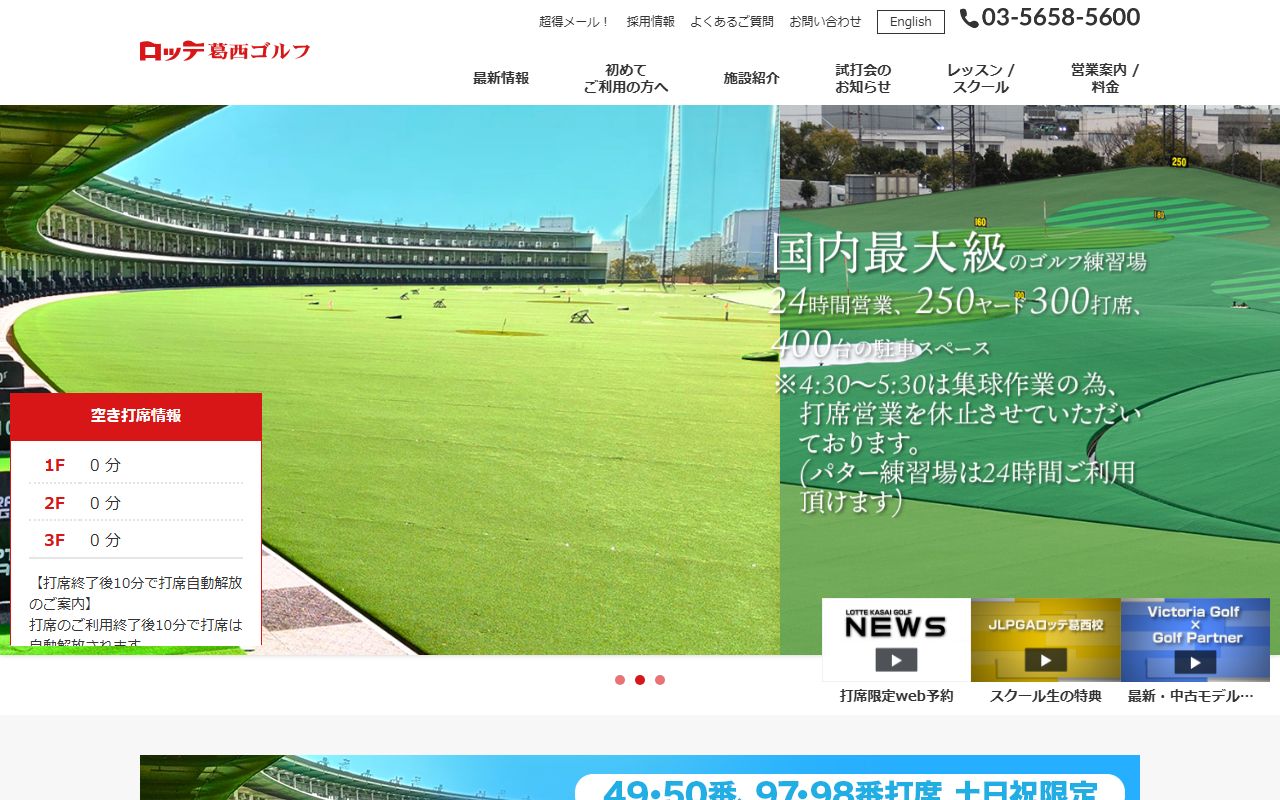
Task: Select the third carousel slide dot
Action: pos(660,680)
